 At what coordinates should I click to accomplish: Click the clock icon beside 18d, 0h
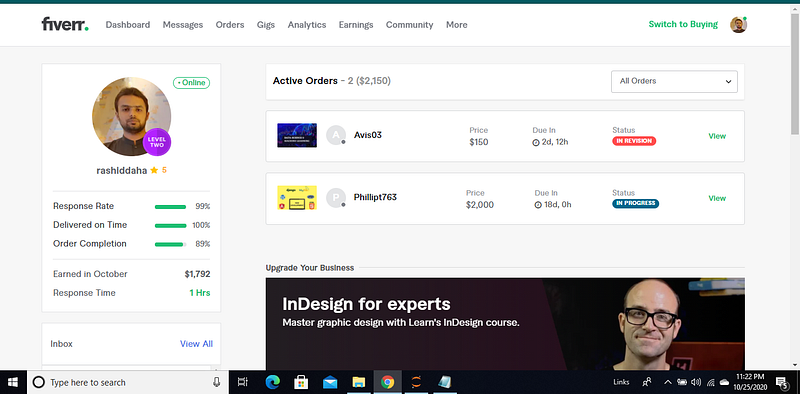[538, 205]
